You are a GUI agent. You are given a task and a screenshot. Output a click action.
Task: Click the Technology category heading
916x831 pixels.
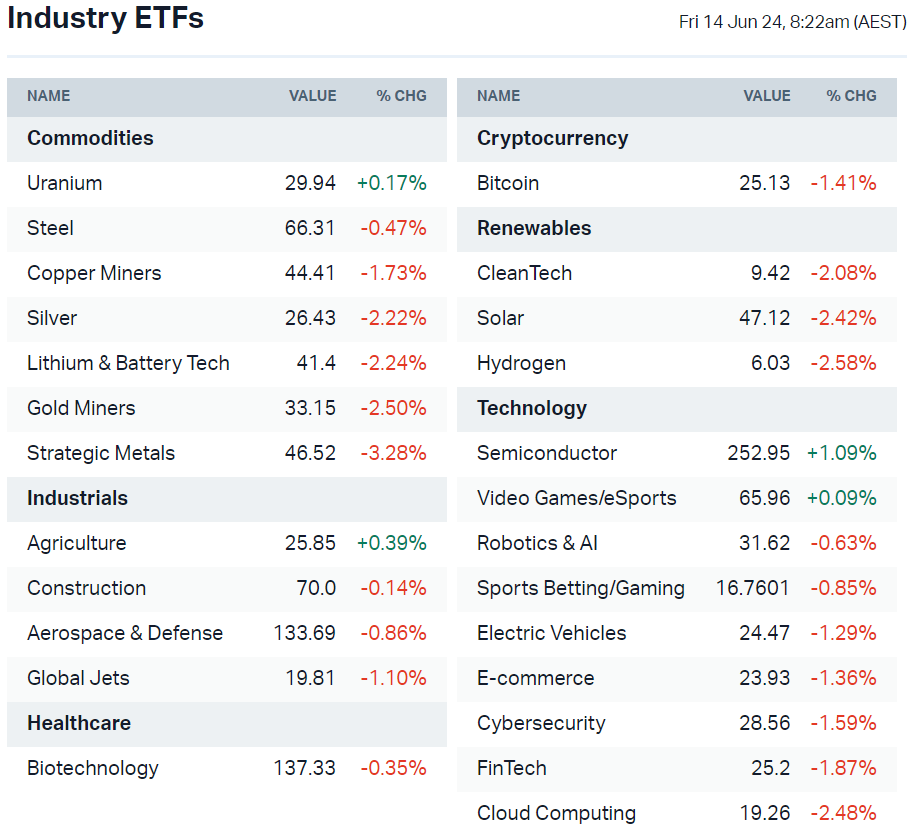[532, 408]
